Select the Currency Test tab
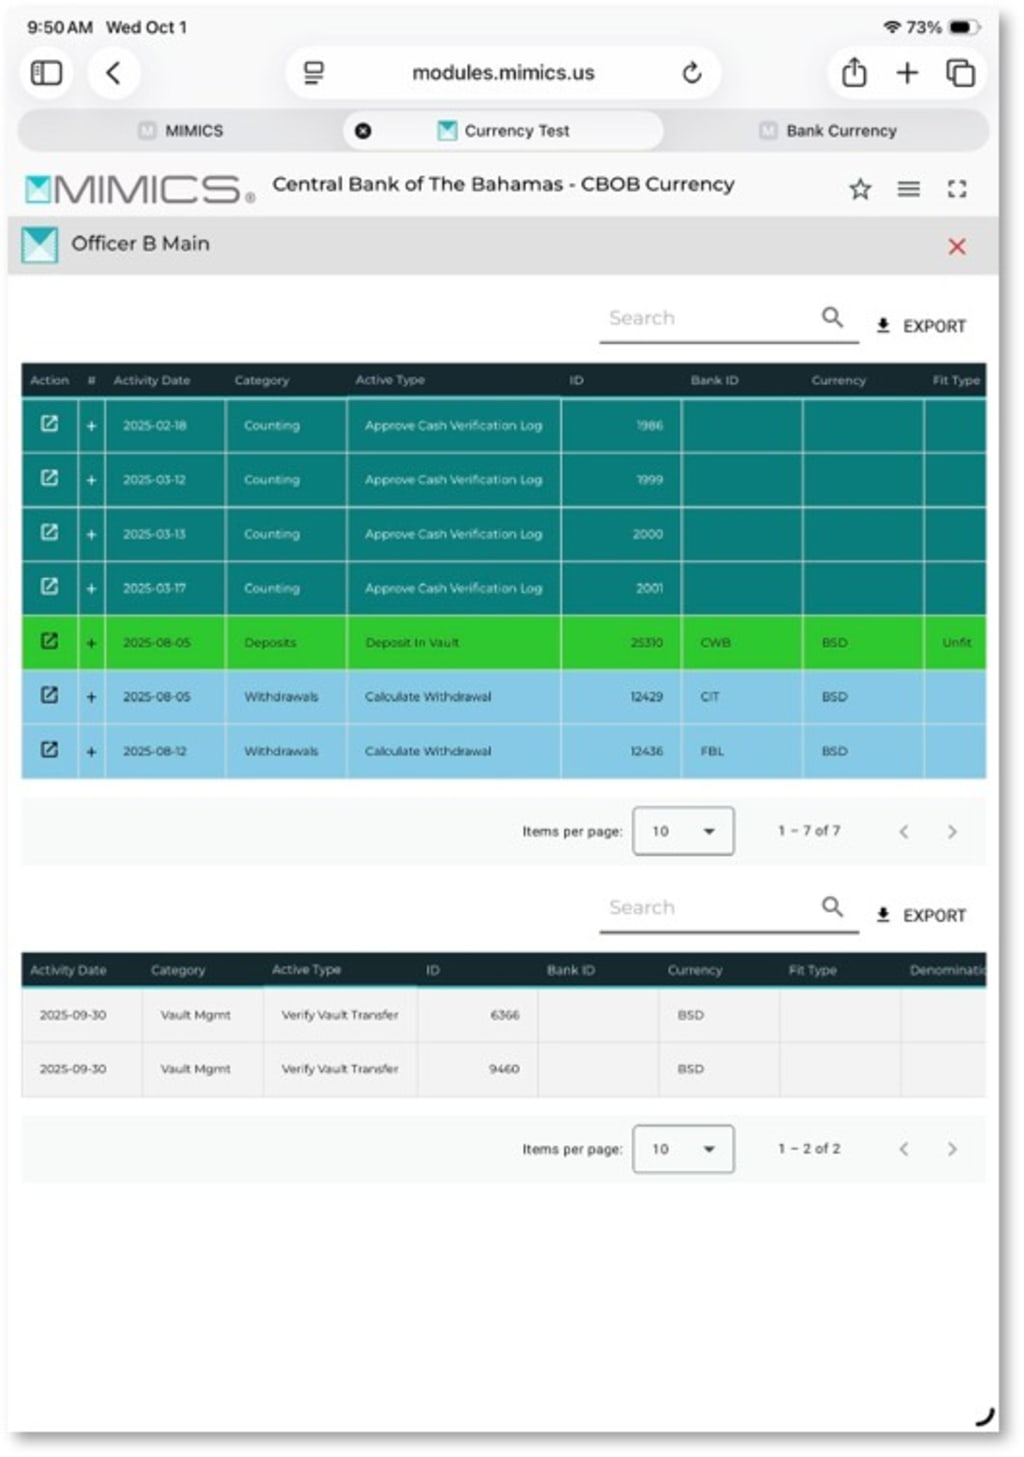This screenshot has height=1457, width=1024. point(504,131)
